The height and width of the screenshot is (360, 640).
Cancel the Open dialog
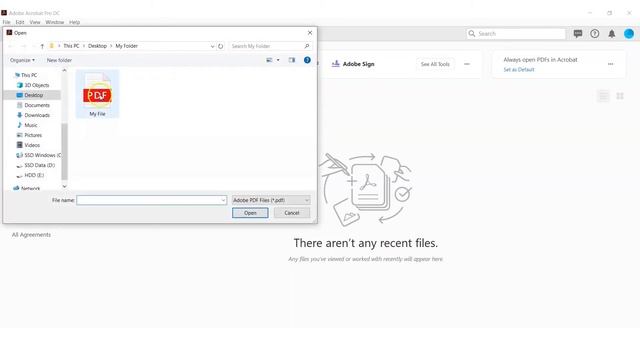[x=291, y=213]
